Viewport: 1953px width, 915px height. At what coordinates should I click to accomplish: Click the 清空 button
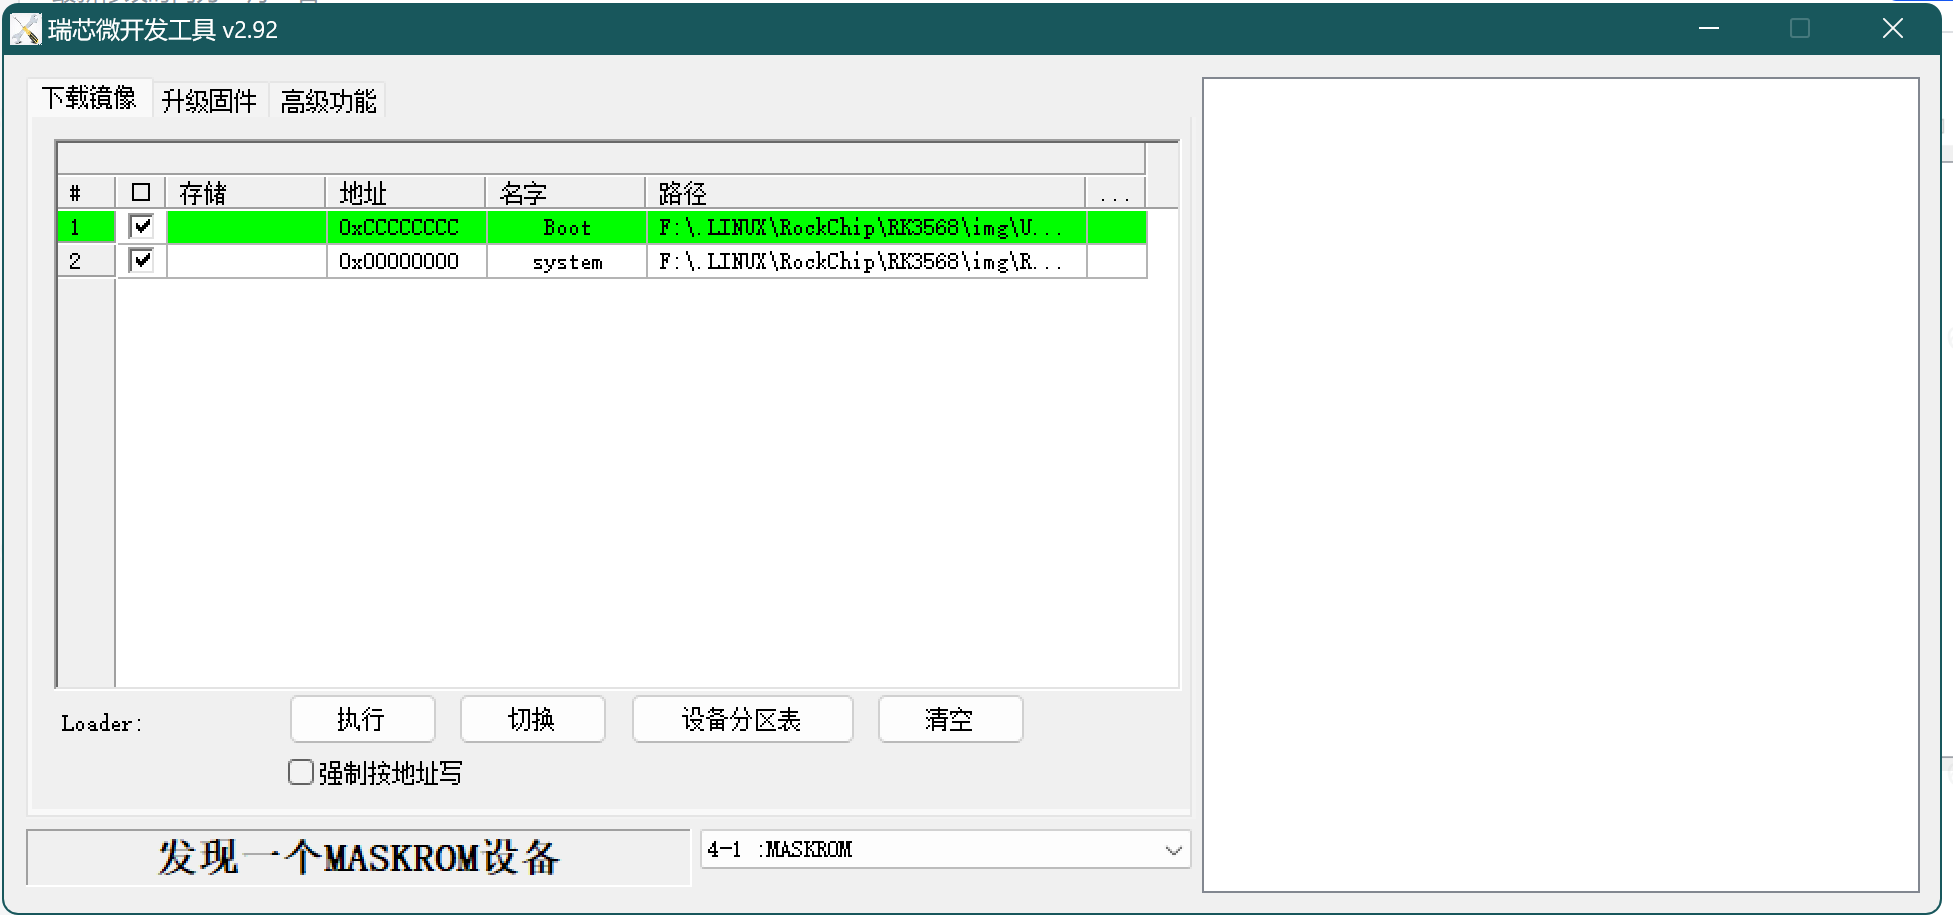pyautogui.click(x=950, y=720)
